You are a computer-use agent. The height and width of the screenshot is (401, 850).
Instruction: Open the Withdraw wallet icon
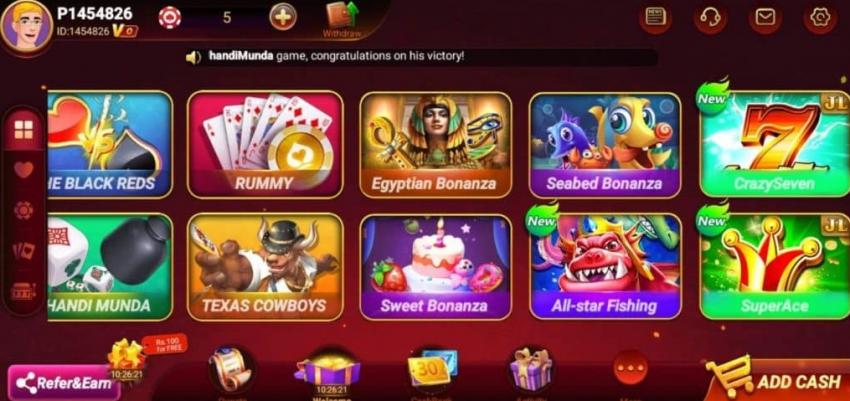click(341, 19)
